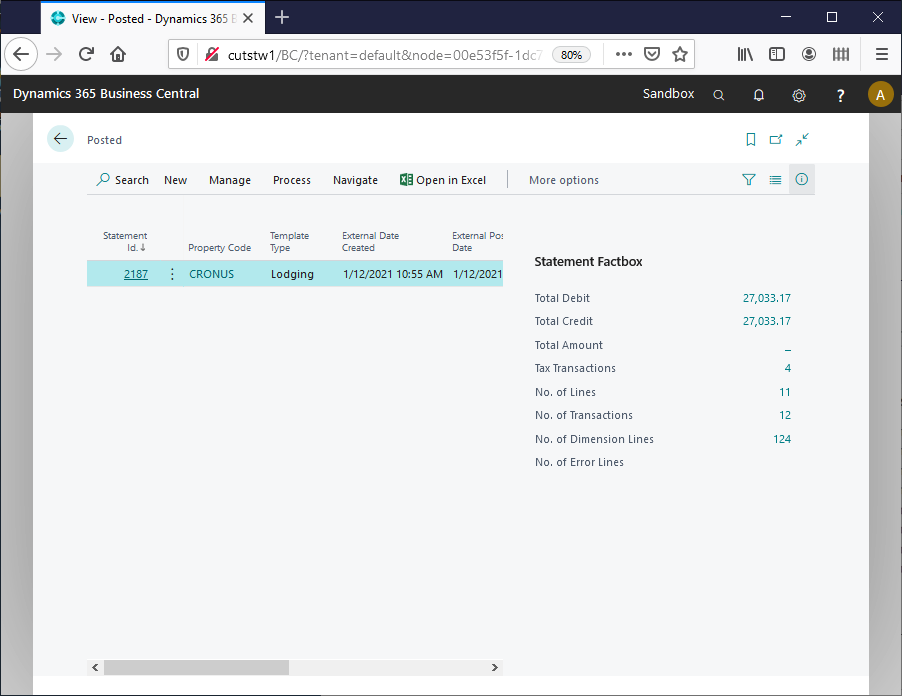
Task: Bookmark this page with the star icon
Action: (680, 54)
